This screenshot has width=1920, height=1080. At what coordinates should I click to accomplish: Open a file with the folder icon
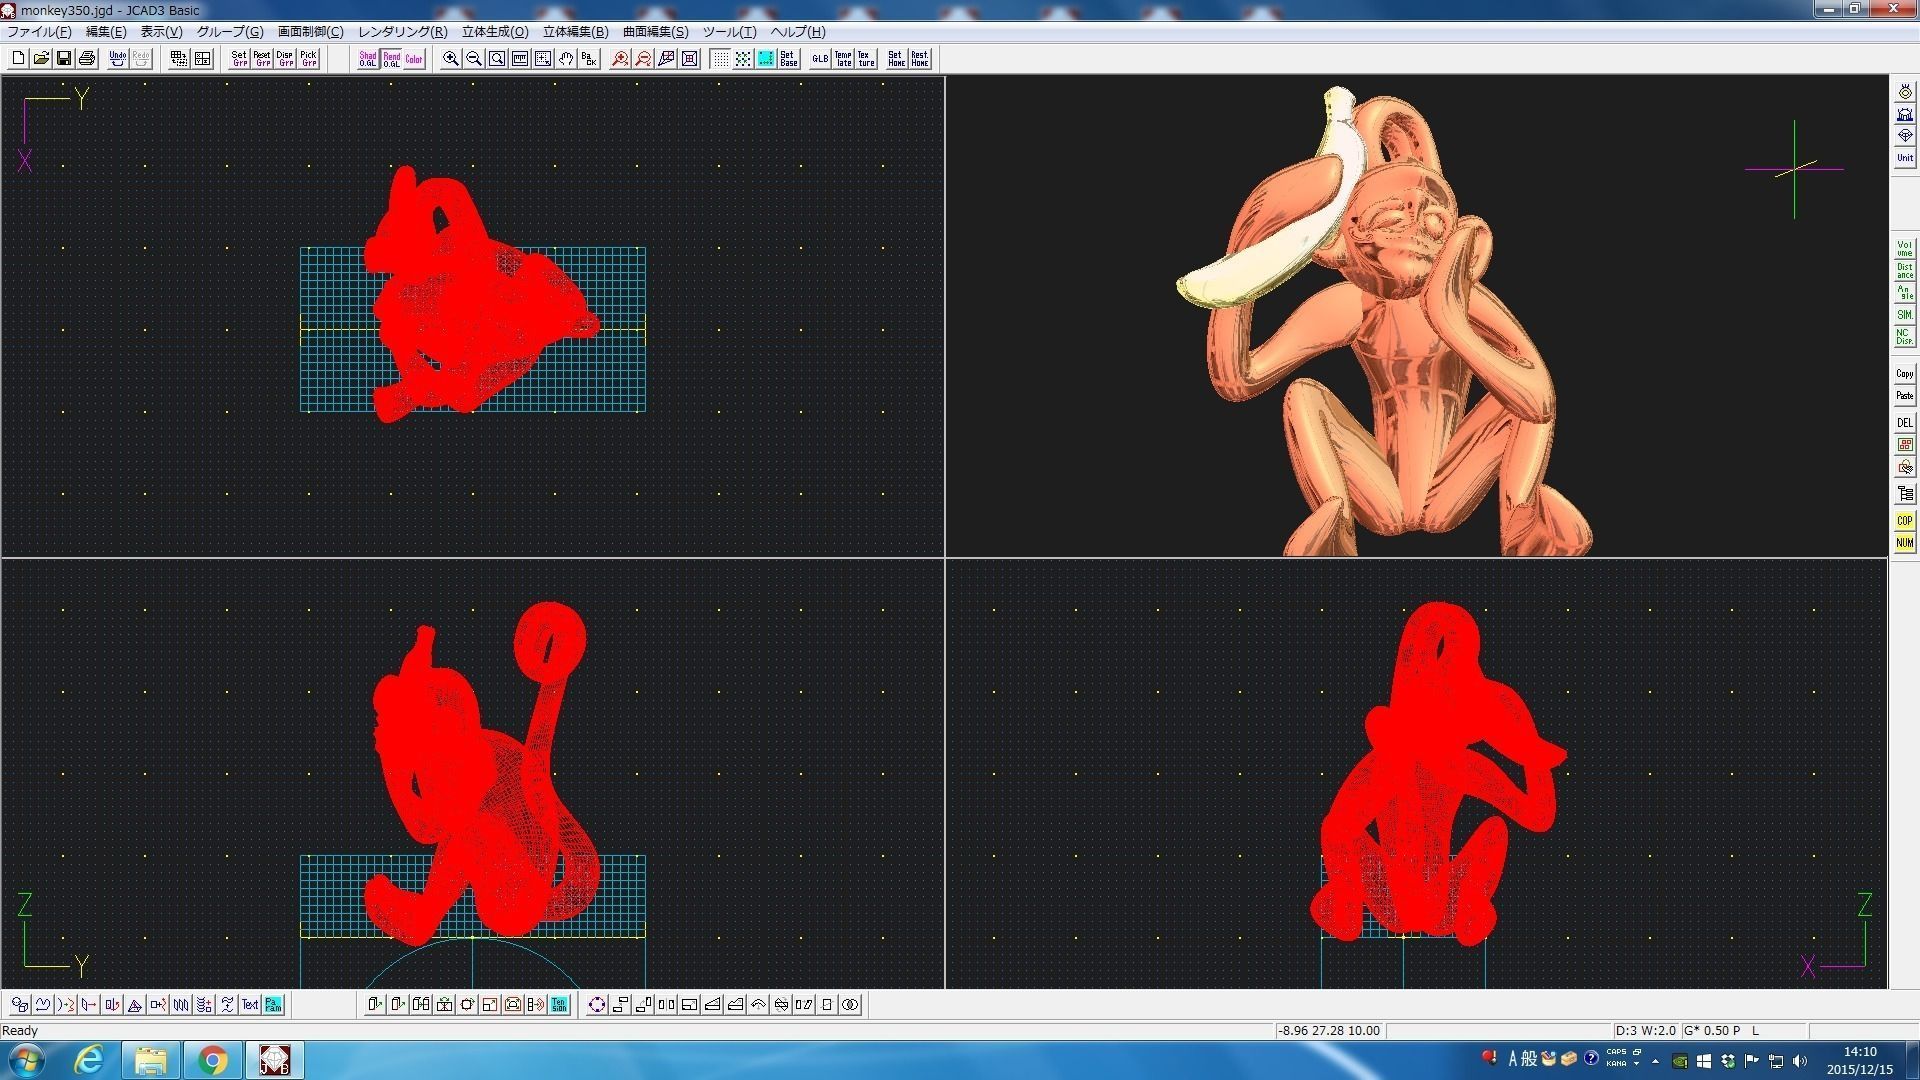tap(41, 59)
